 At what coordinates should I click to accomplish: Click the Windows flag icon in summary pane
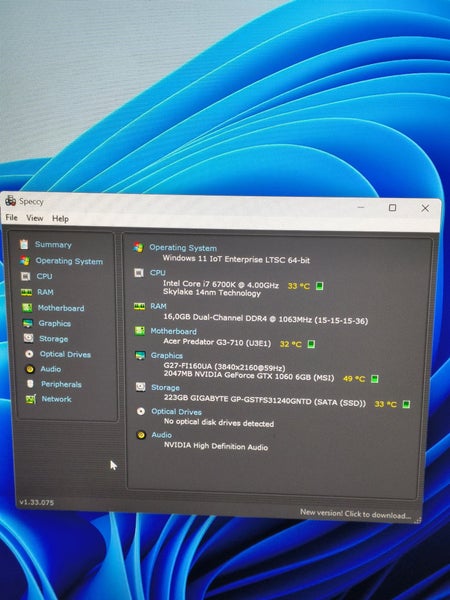click(x=139, y=247)
